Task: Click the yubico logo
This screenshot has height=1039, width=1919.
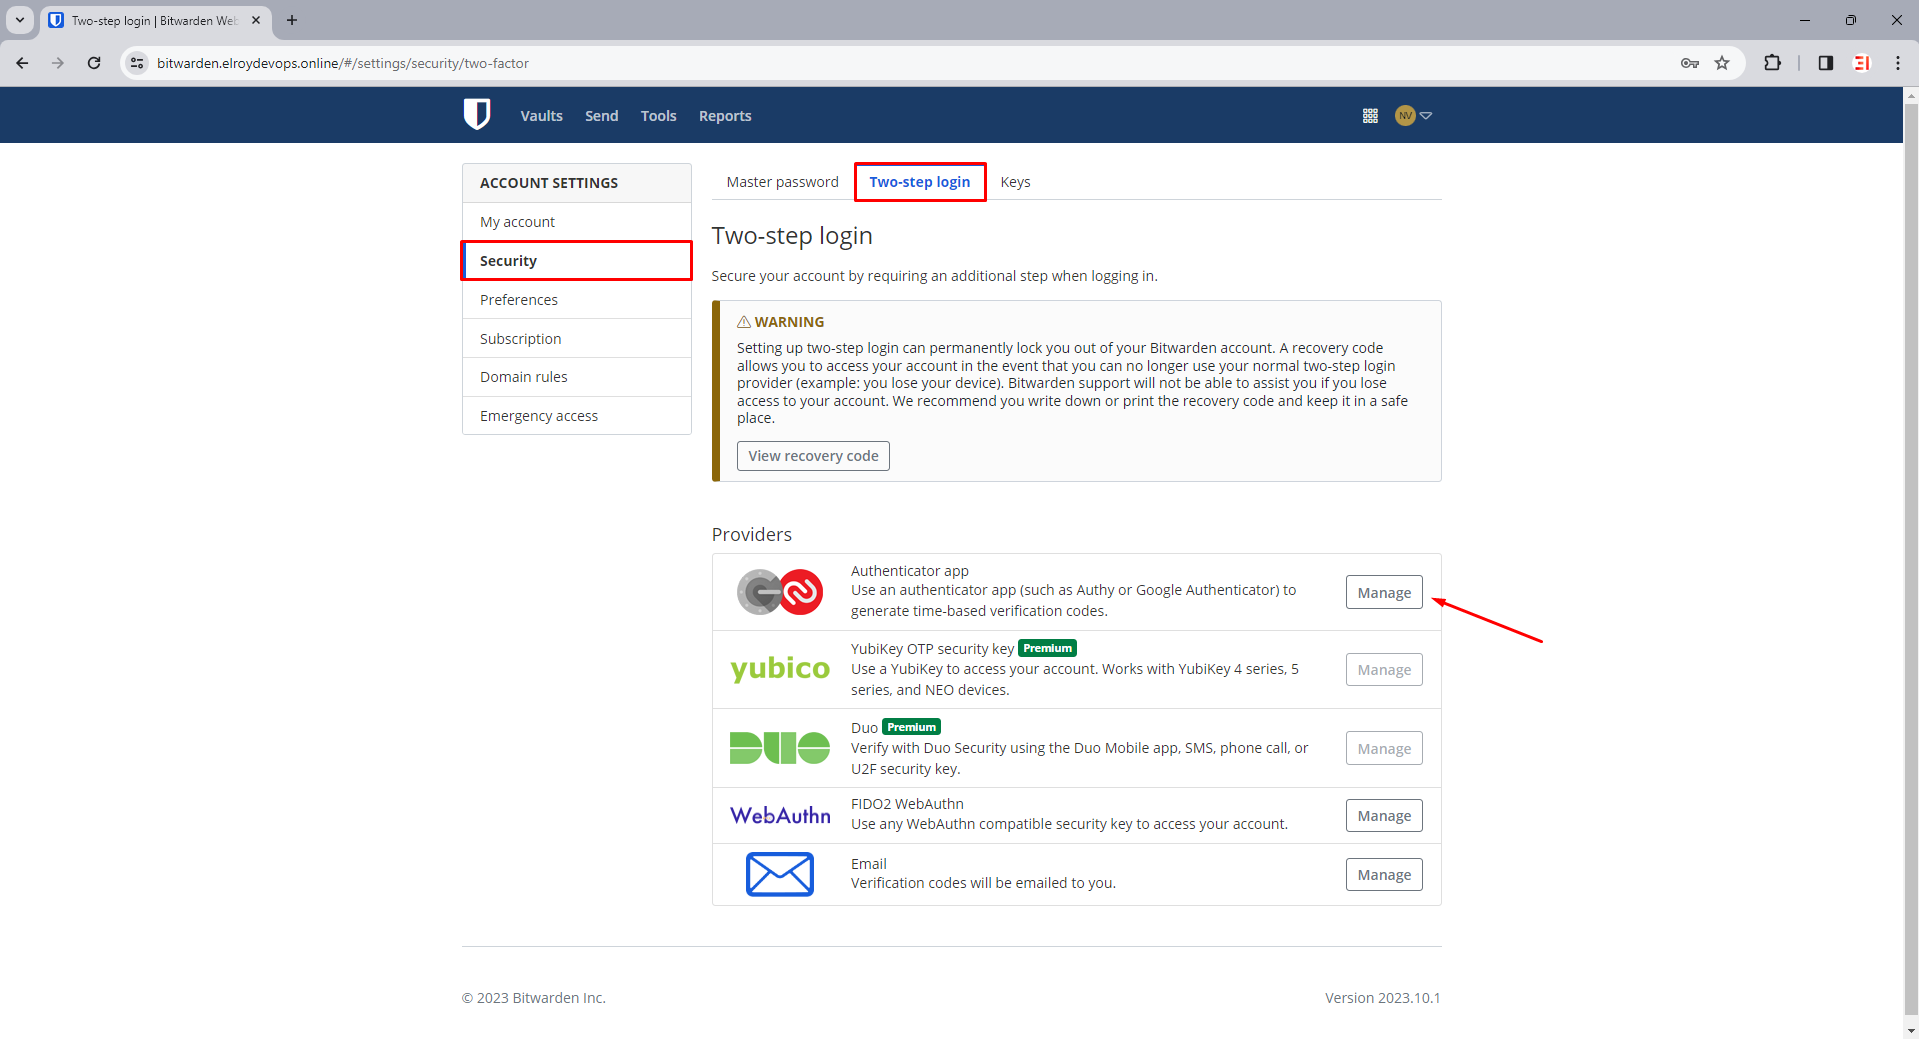Action: [x=780, y=669]
